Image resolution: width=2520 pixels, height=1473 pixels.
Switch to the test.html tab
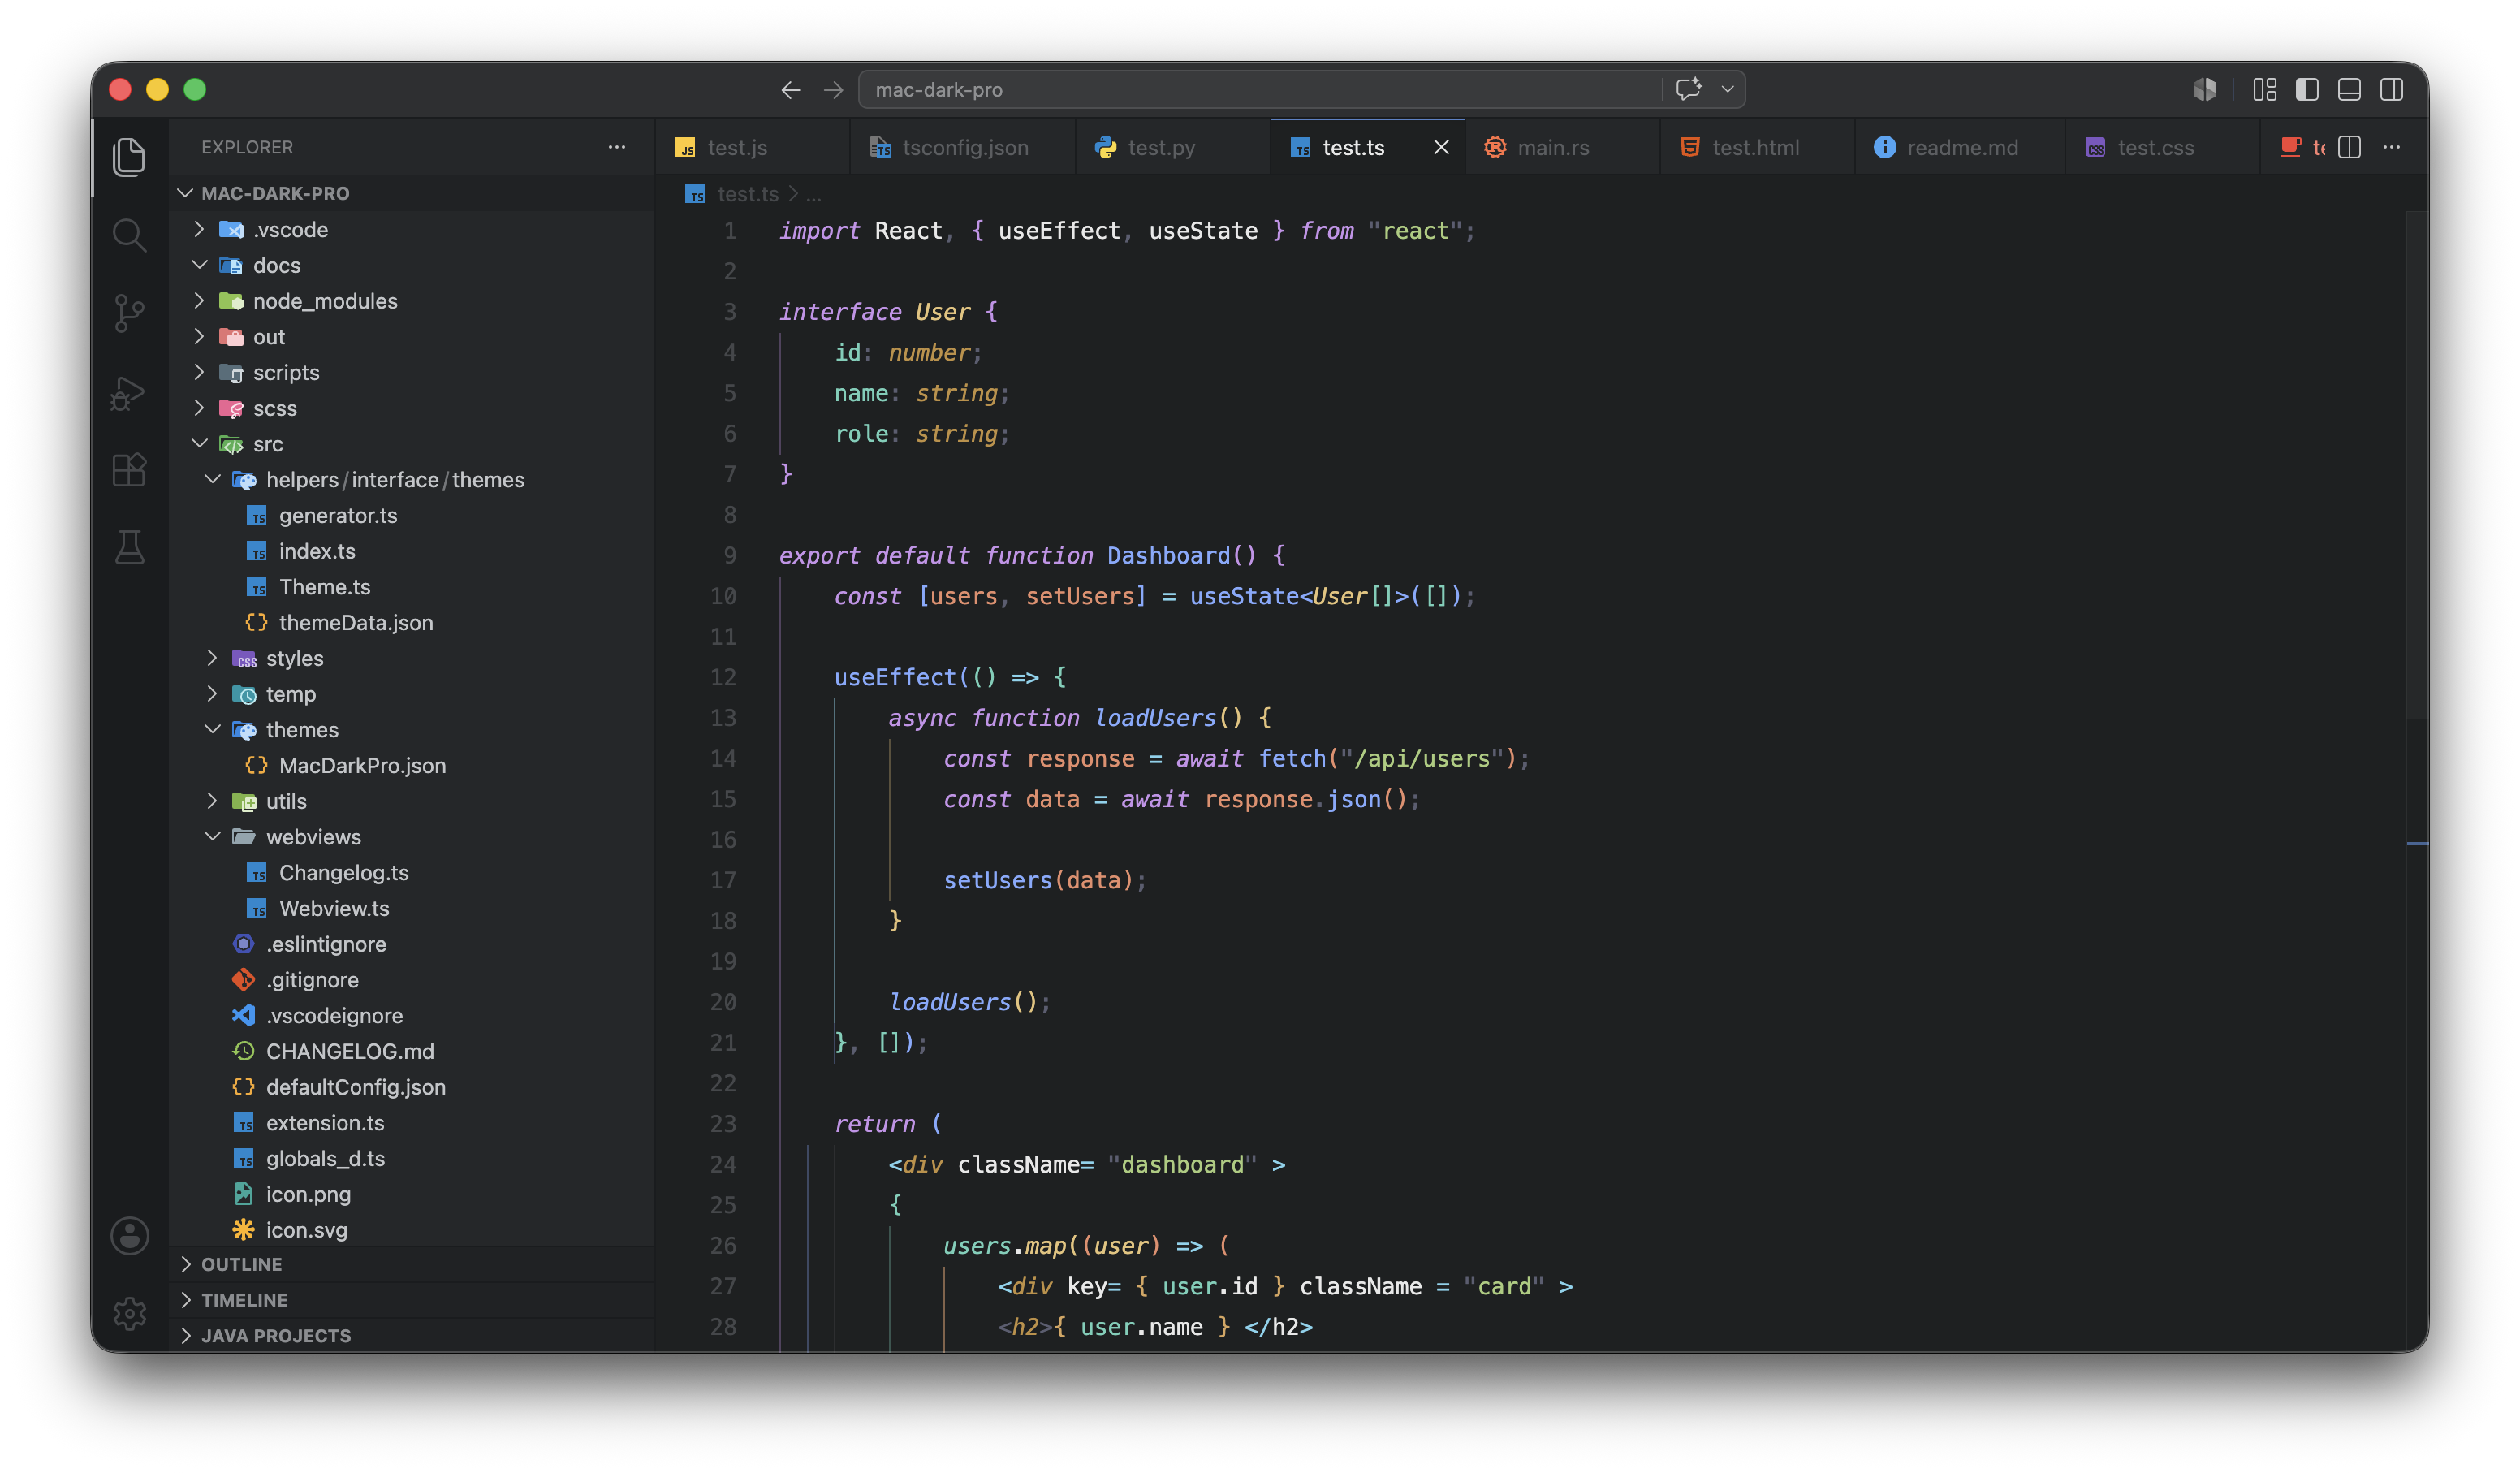tap(1756, 147)
